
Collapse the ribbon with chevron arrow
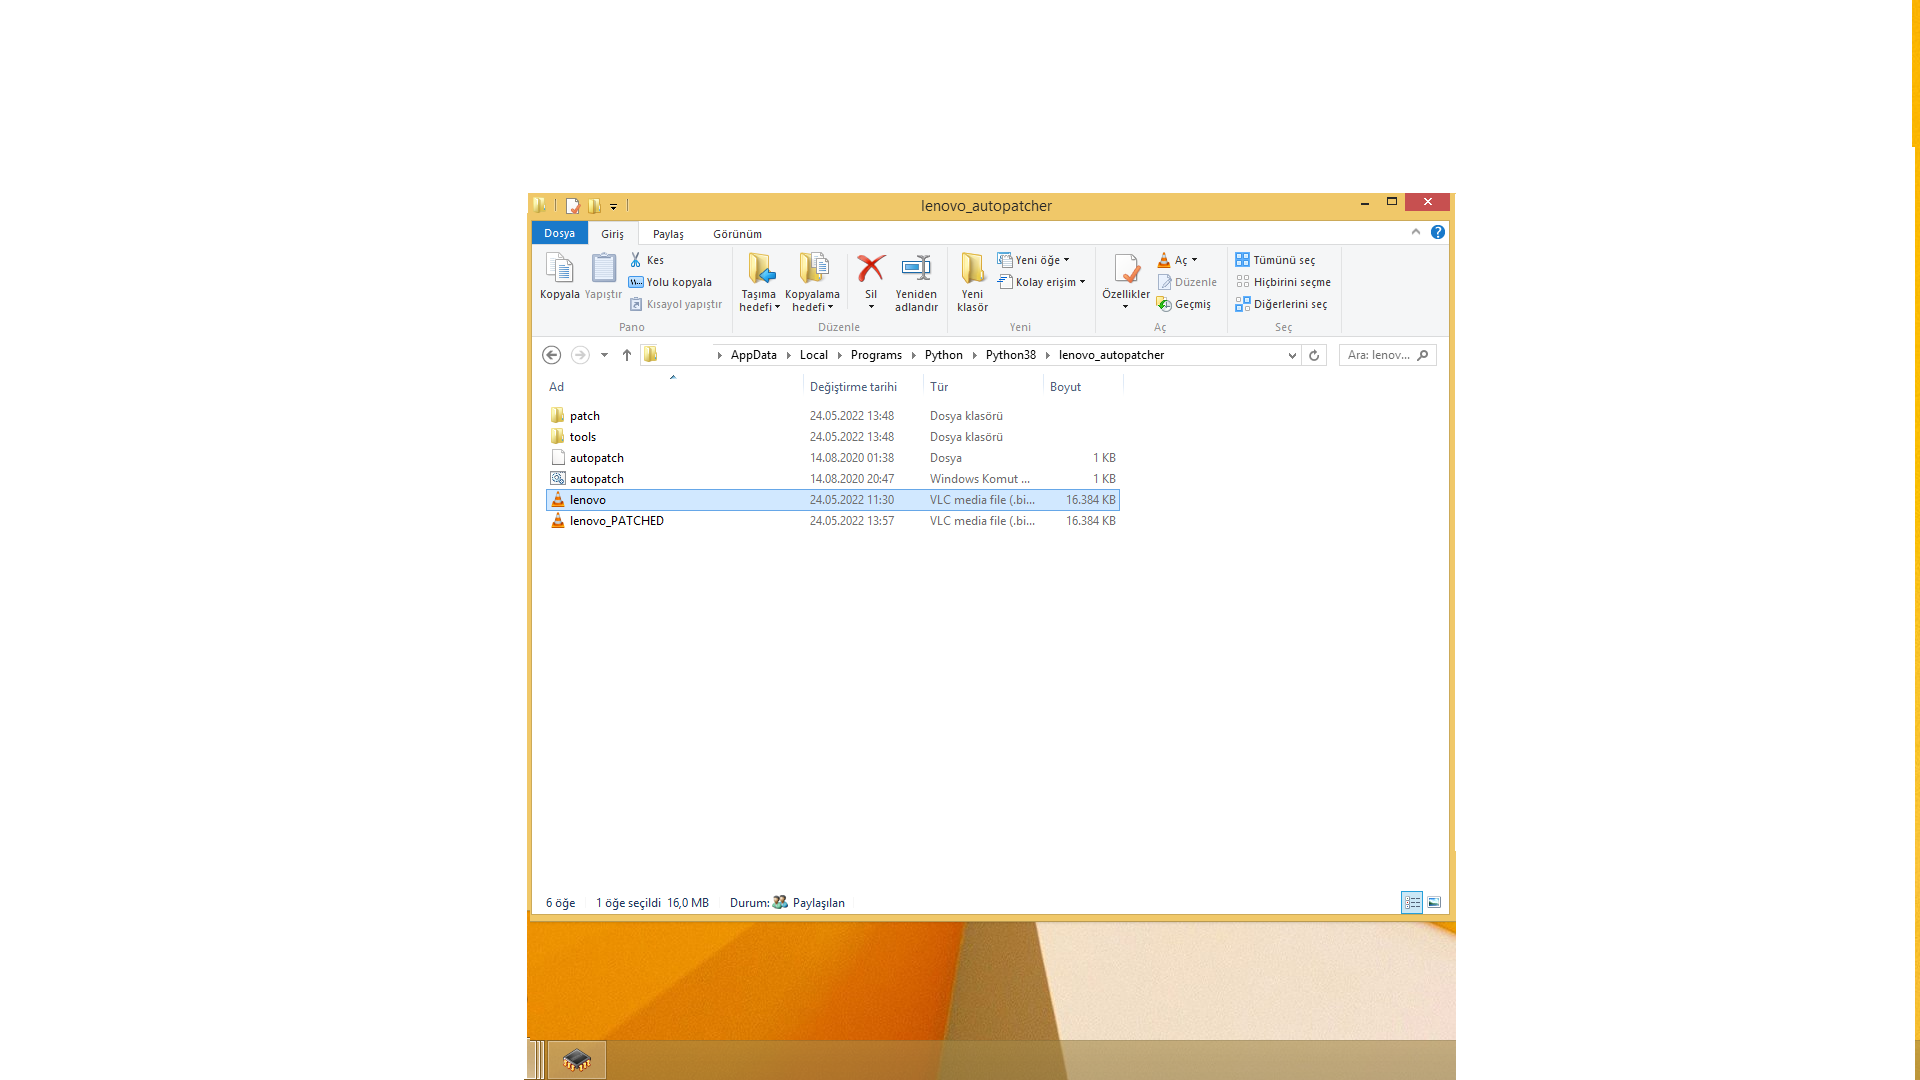(x=1415, y=232)
